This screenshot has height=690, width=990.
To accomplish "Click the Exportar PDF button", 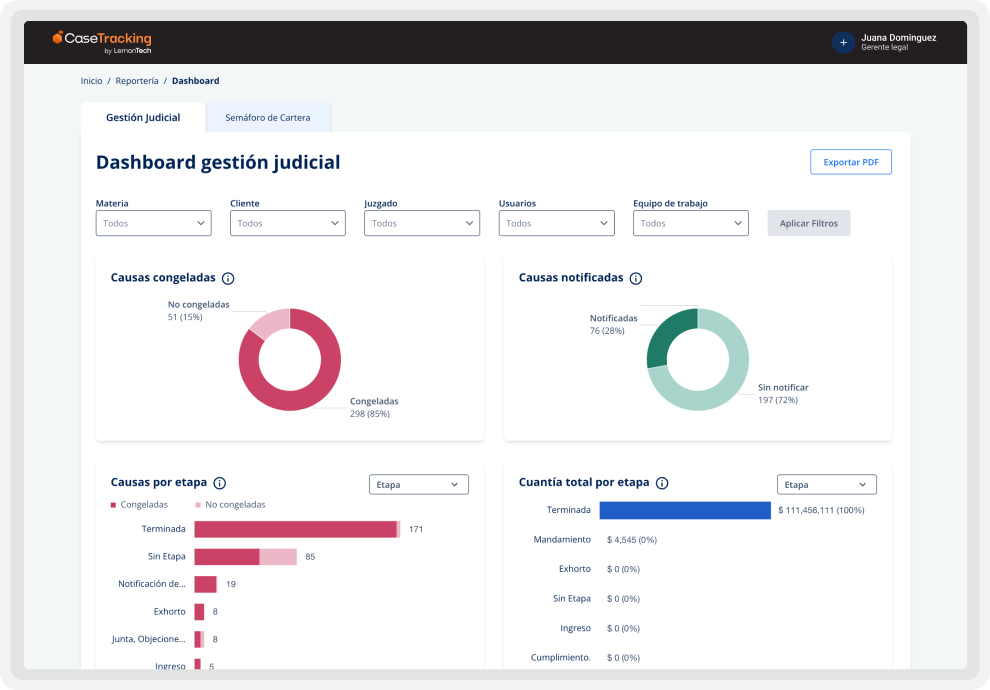I will [850, 161].
